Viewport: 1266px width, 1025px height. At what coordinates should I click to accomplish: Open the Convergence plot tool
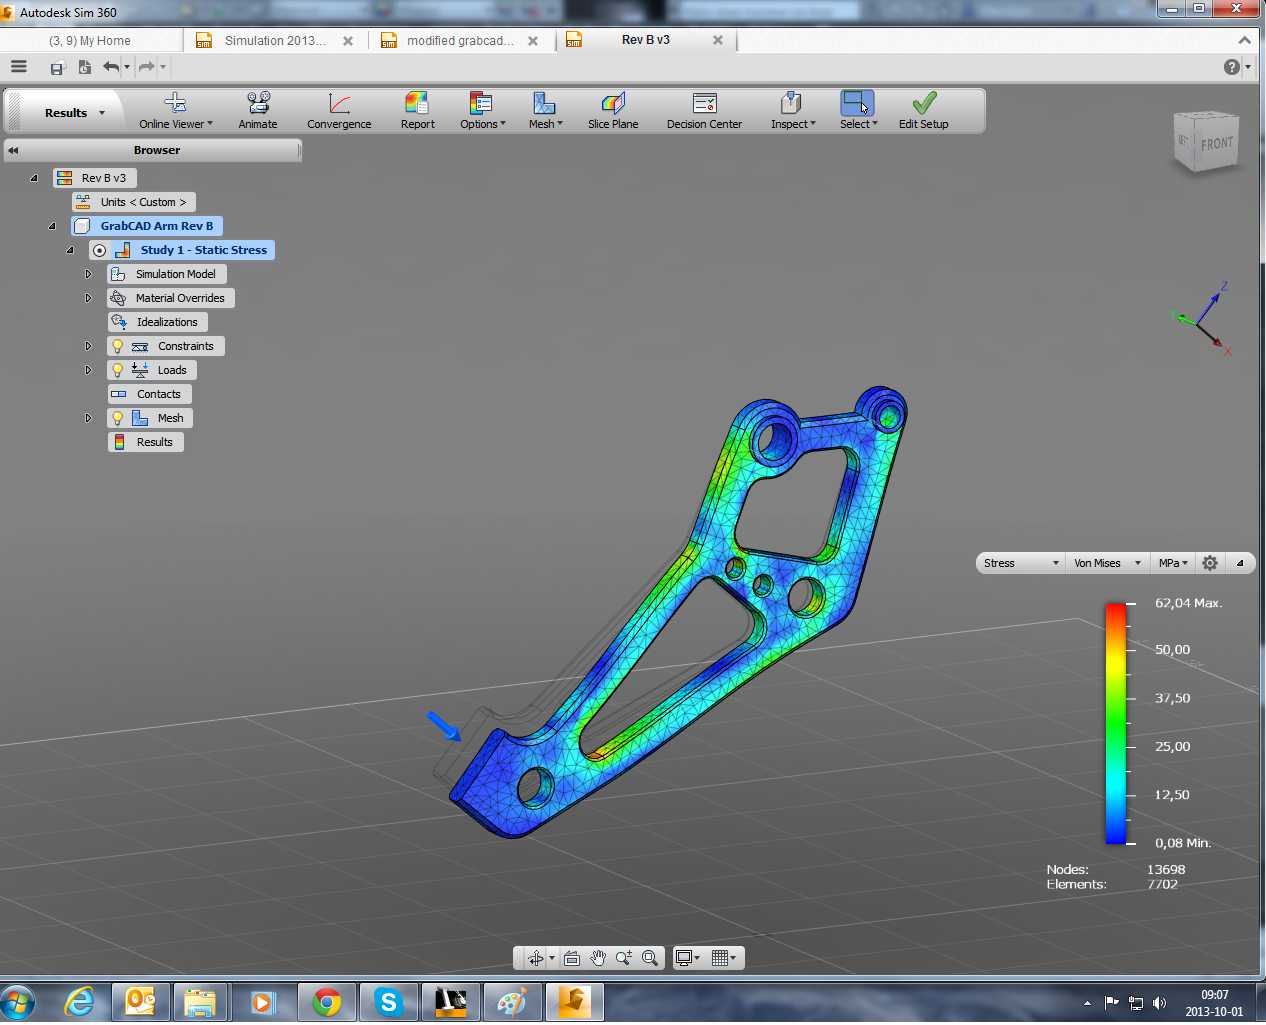(x=339, y=111)
